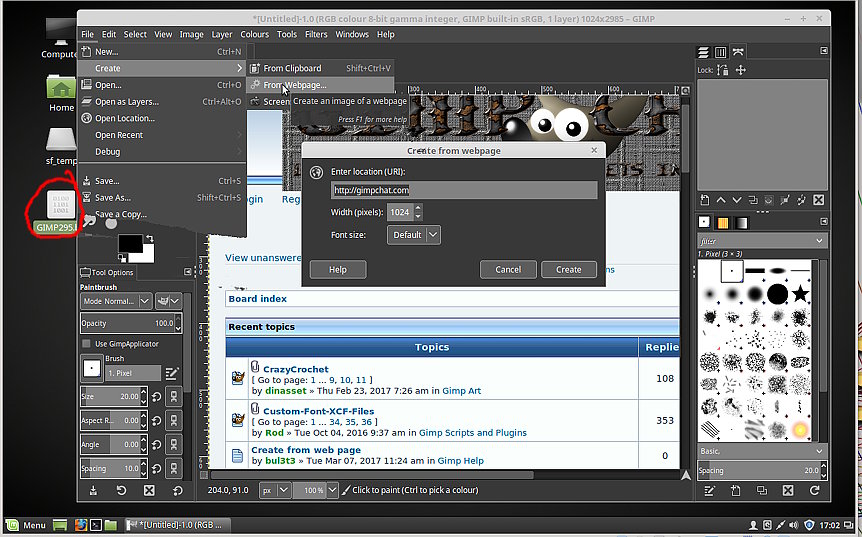Expand the paint Mode Normal dropdown
Image resolution: width=862 pixels, height=537 pixels.
116,301
